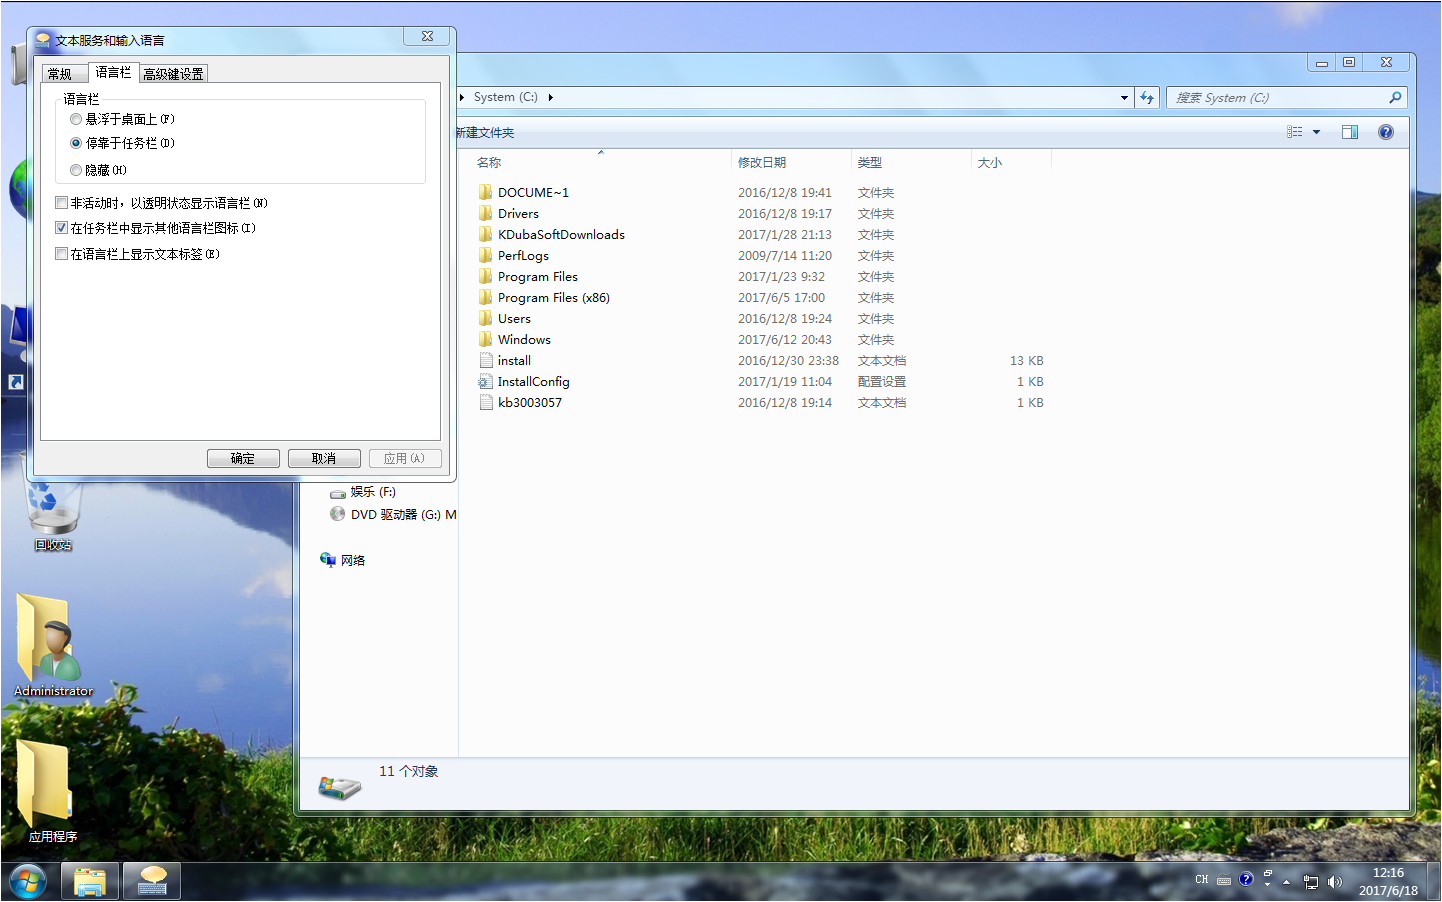The height and width of the screenshot is (902, 1442).
Task: Show hidden tray icons with the up arrow
Action: point(1286,882)
